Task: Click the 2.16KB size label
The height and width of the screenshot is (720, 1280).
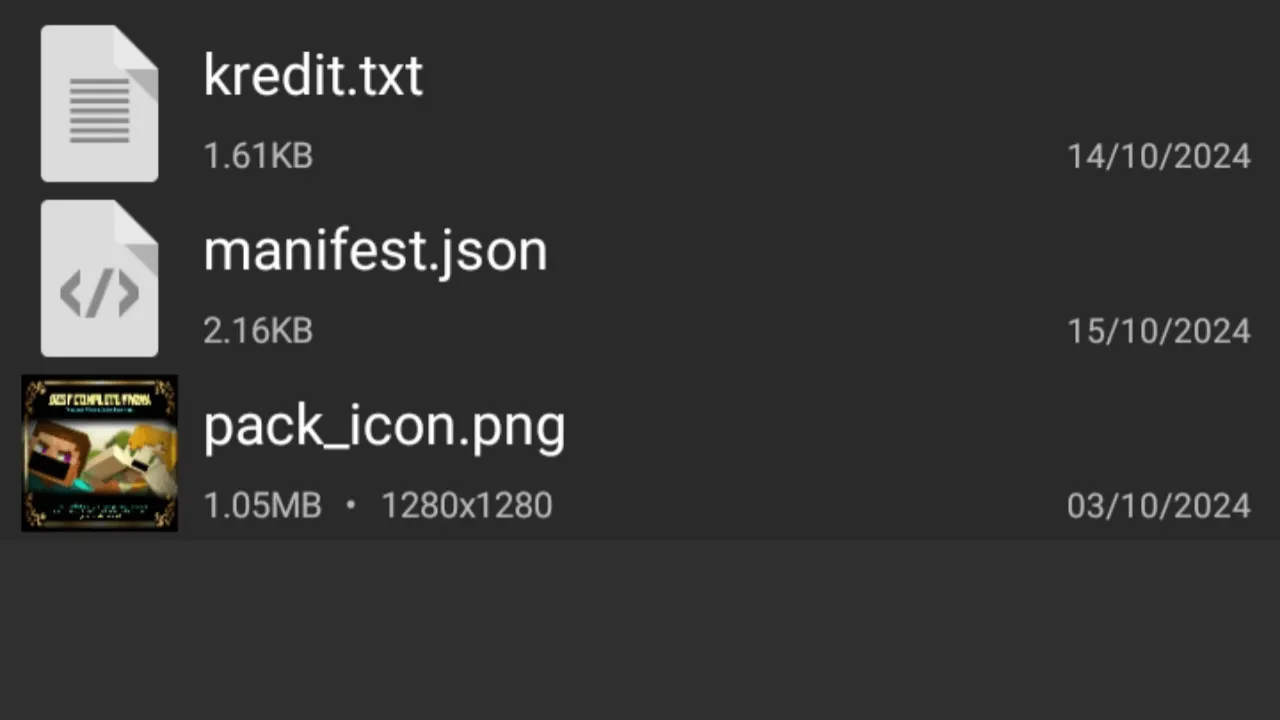Action: (258, 331)
